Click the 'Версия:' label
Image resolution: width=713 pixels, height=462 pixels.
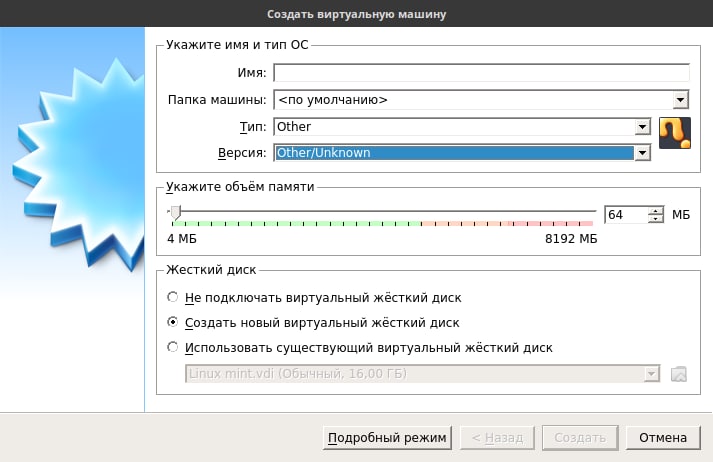(242, 153)
